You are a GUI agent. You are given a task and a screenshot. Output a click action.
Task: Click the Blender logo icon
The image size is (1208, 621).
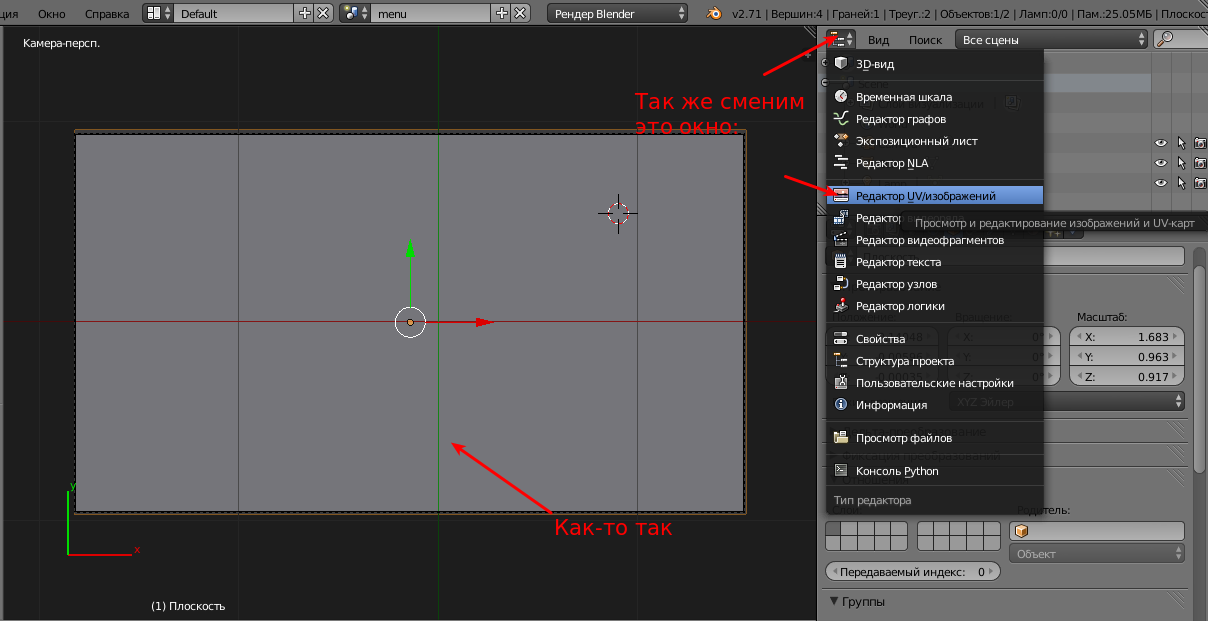coord(714,14)
